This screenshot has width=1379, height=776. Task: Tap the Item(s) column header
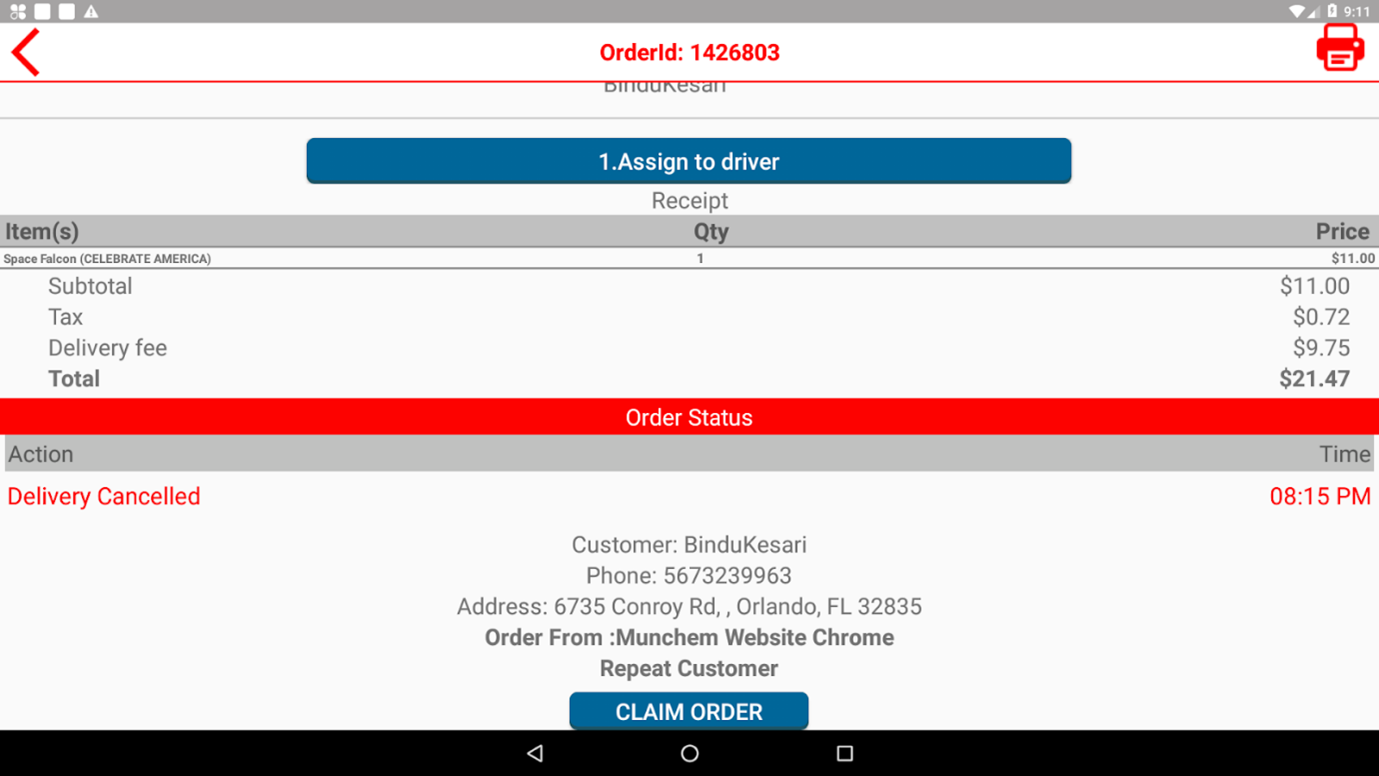coord(42,231)
